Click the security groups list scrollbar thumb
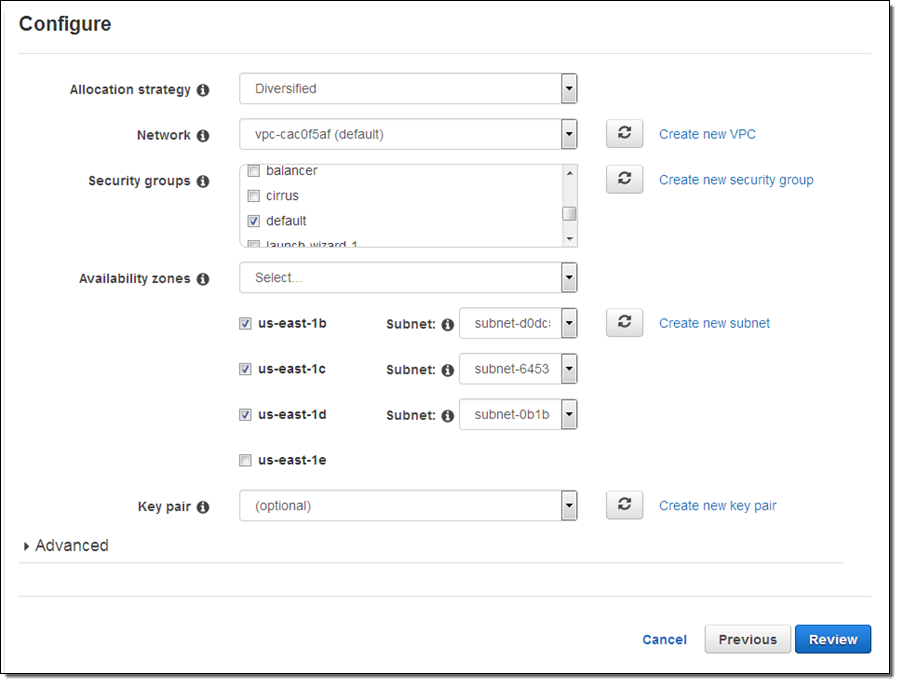The height and width of the screenshot is (684, 900). [569, 213]
